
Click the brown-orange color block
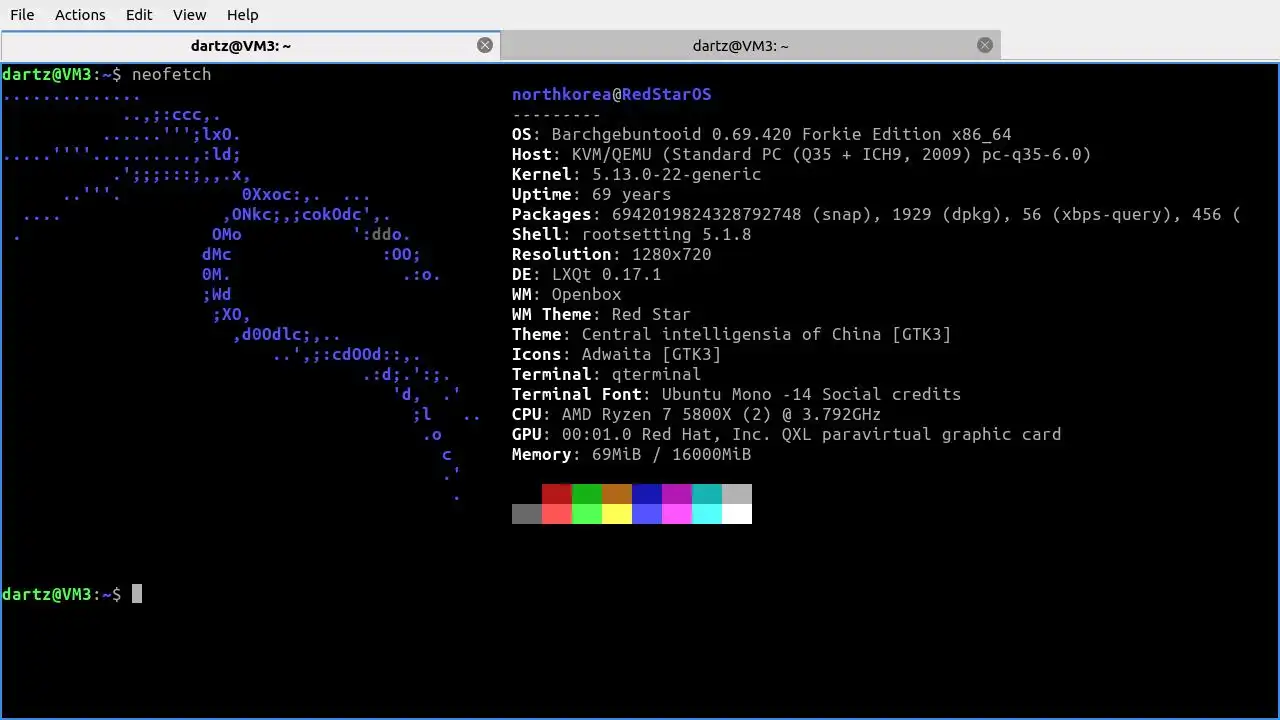coord(617,494)
